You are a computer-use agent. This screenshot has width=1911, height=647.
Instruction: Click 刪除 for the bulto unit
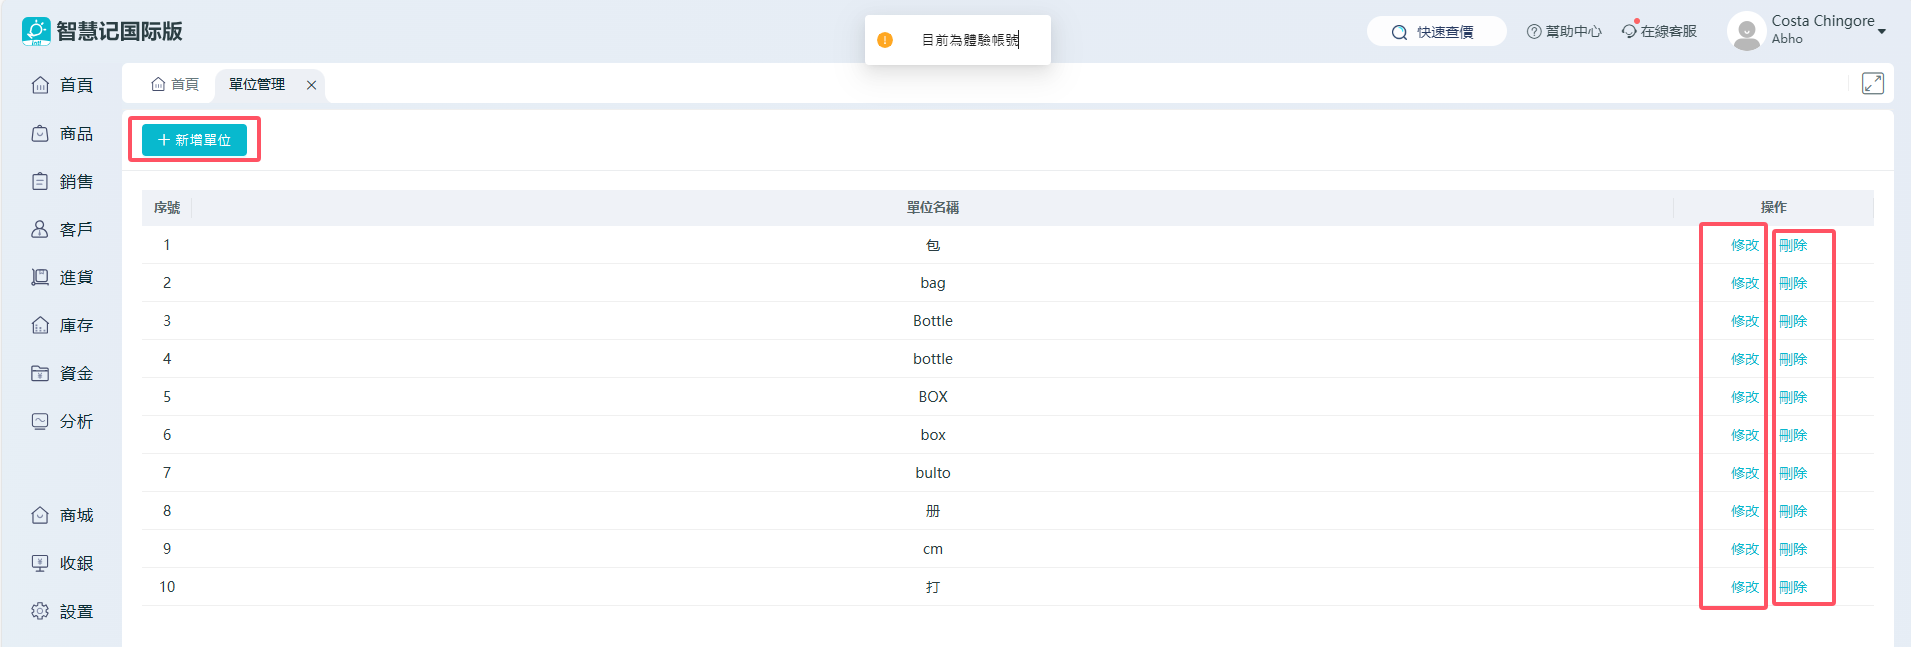click(1793, 473)
